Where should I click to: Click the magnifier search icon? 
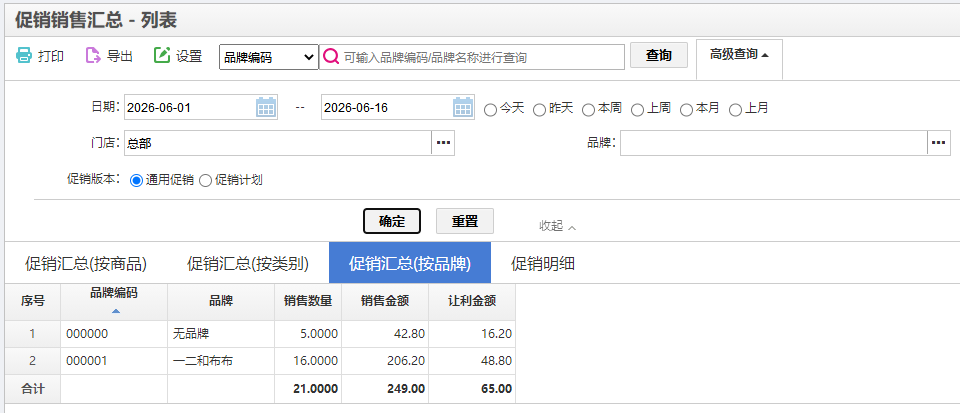pos(331,57)
